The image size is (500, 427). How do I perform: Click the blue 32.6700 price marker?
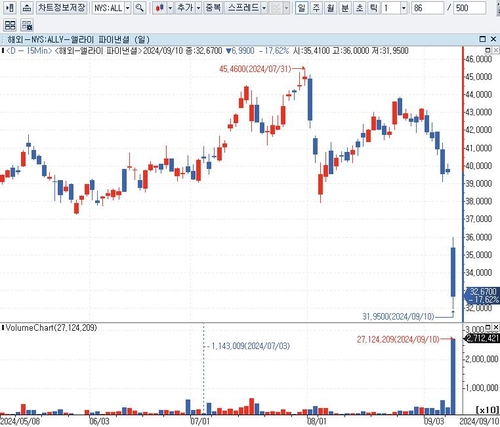[483, 295]
